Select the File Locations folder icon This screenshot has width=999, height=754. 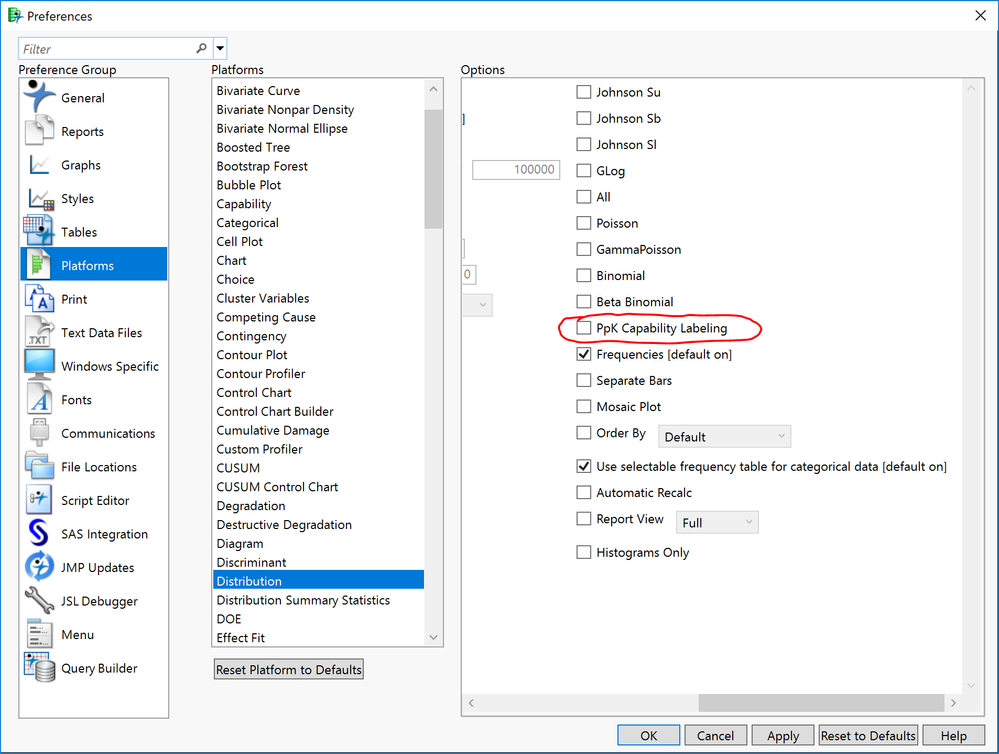tap(39, 466)
